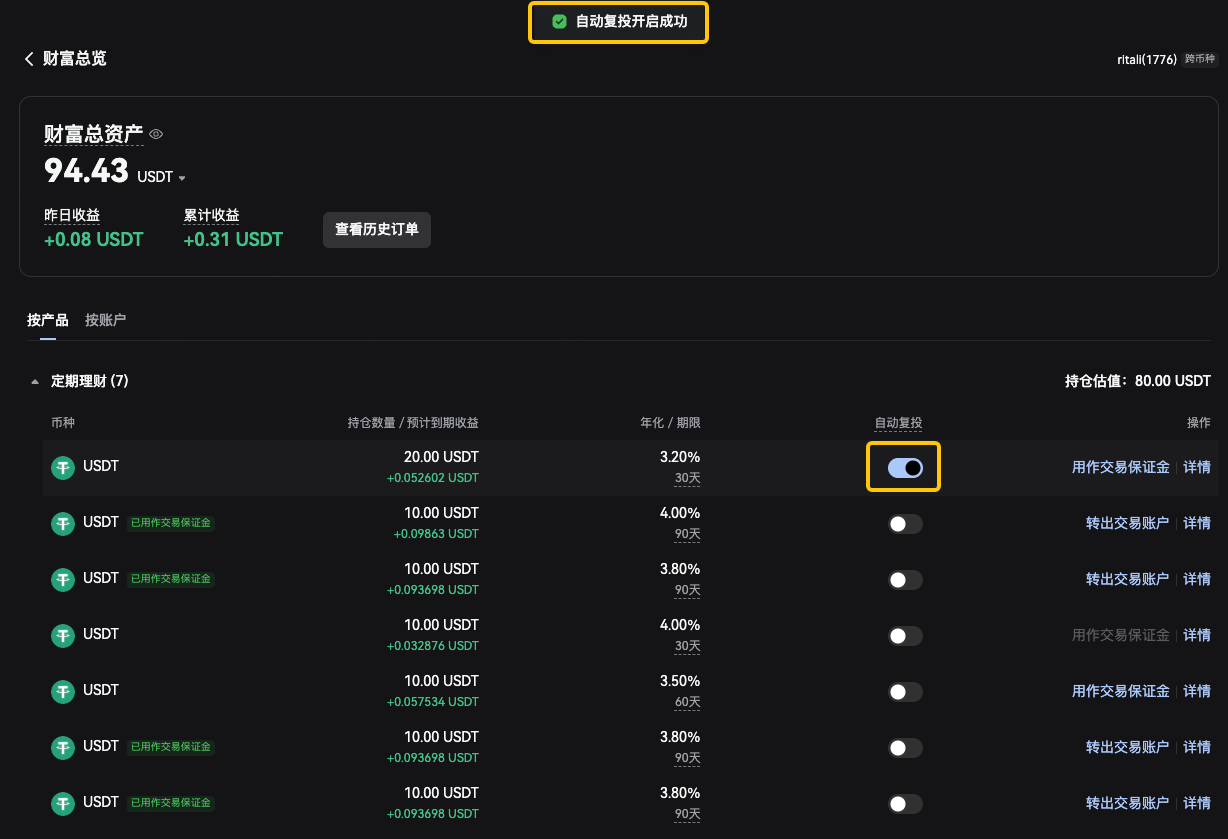Enable auto-reinvest on the 4.00% 90天 row
The image size is (1228, 839).
pyautogui.click(x=905, y=523)
